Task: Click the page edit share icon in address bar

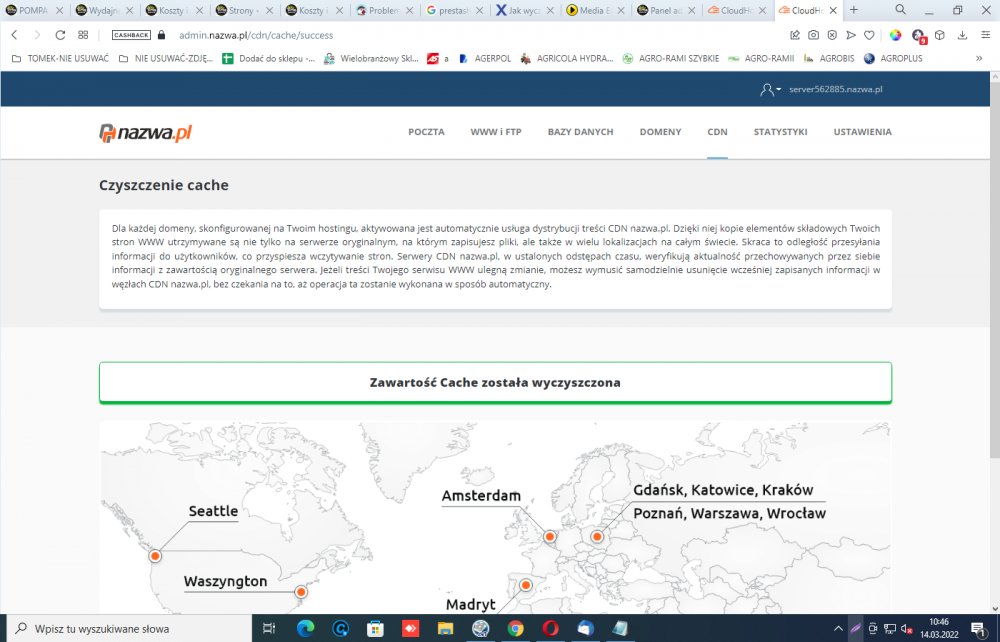Action: pyautogui.click(x=795, y=35)
